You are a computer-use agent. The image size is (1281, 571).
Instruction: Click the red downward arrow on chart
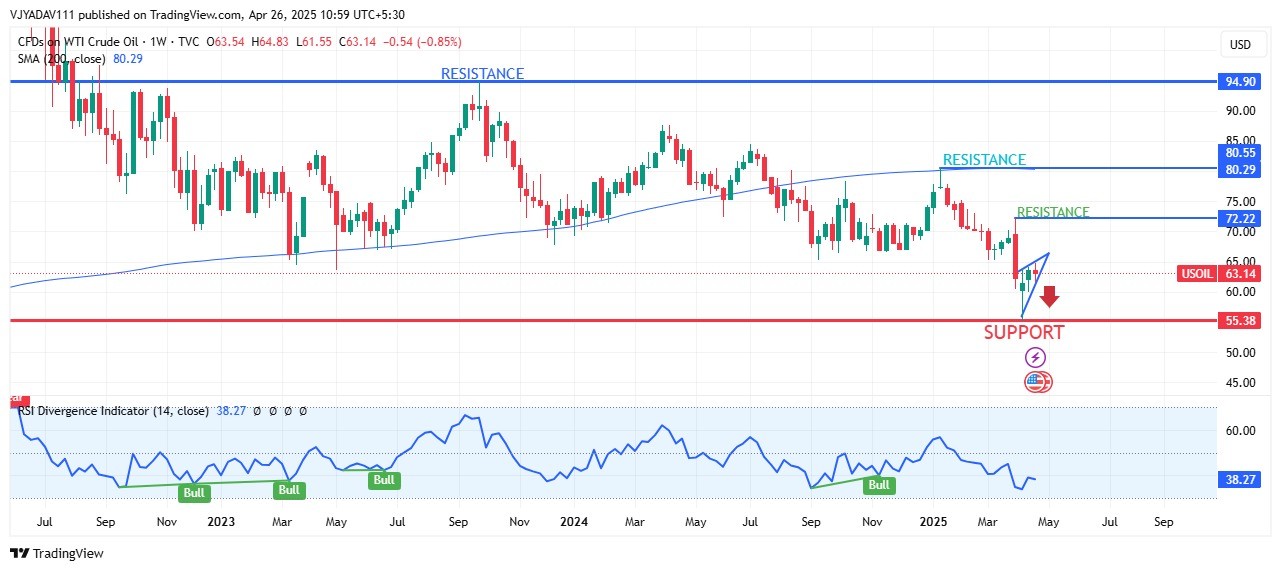coord(1049,296)
